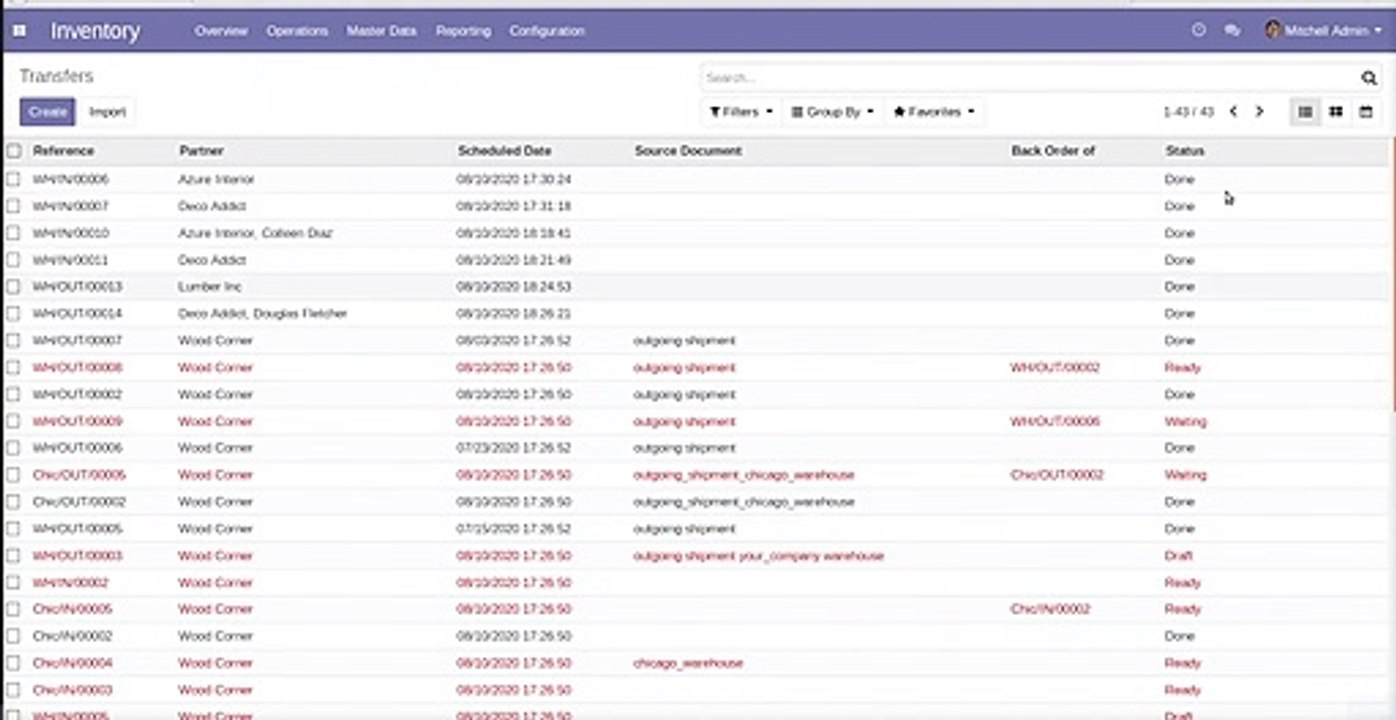Click the search magnifier icon
This screenshot has height=720, width=1396.
[x=1368, y=78]
